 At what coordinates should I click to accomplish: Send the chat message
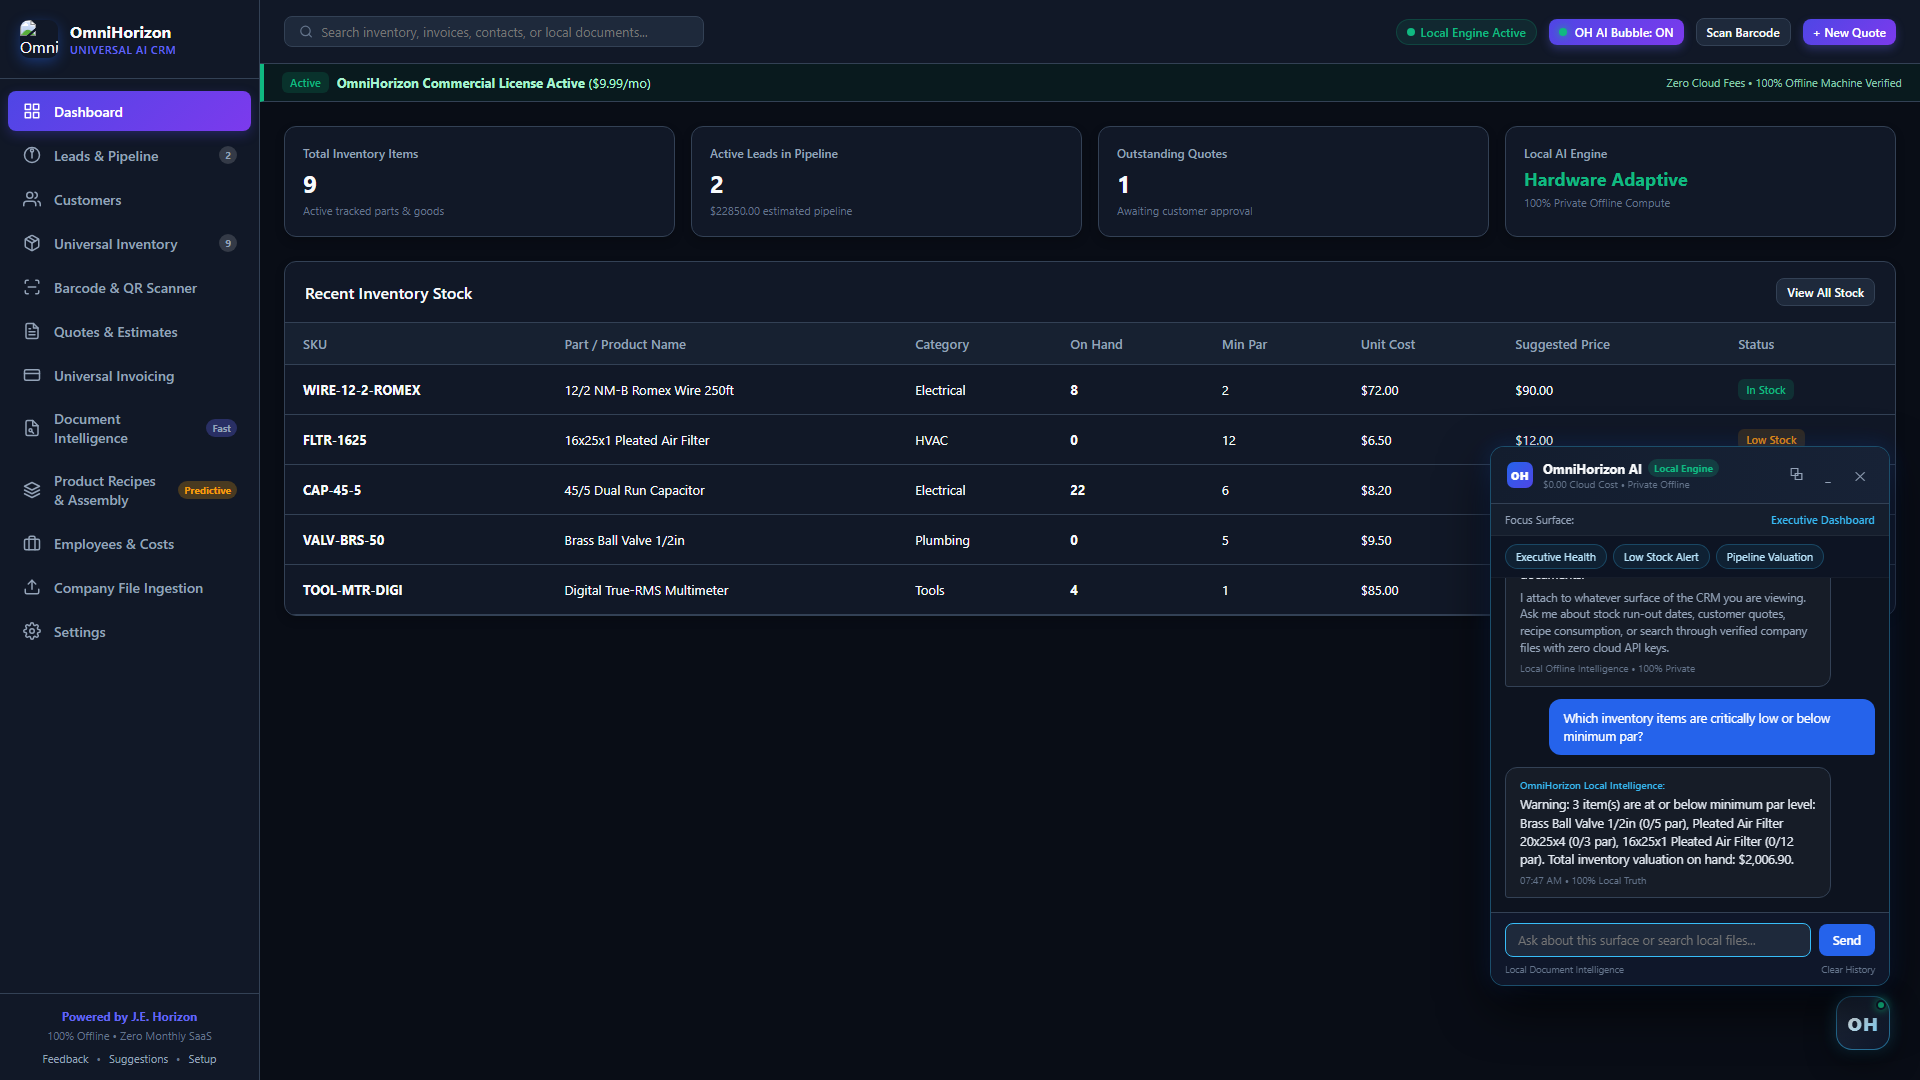pos(1846,940)
